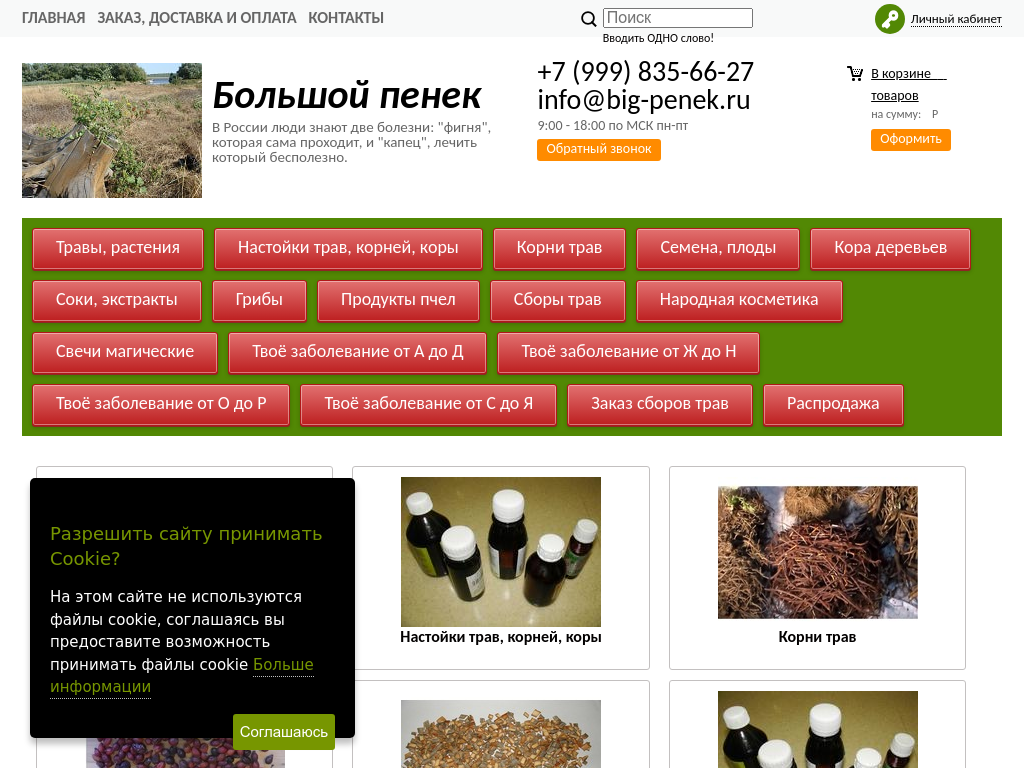Accept cookies with the Соглашаюсь button
1024x768 pixels.
point(284,732)
